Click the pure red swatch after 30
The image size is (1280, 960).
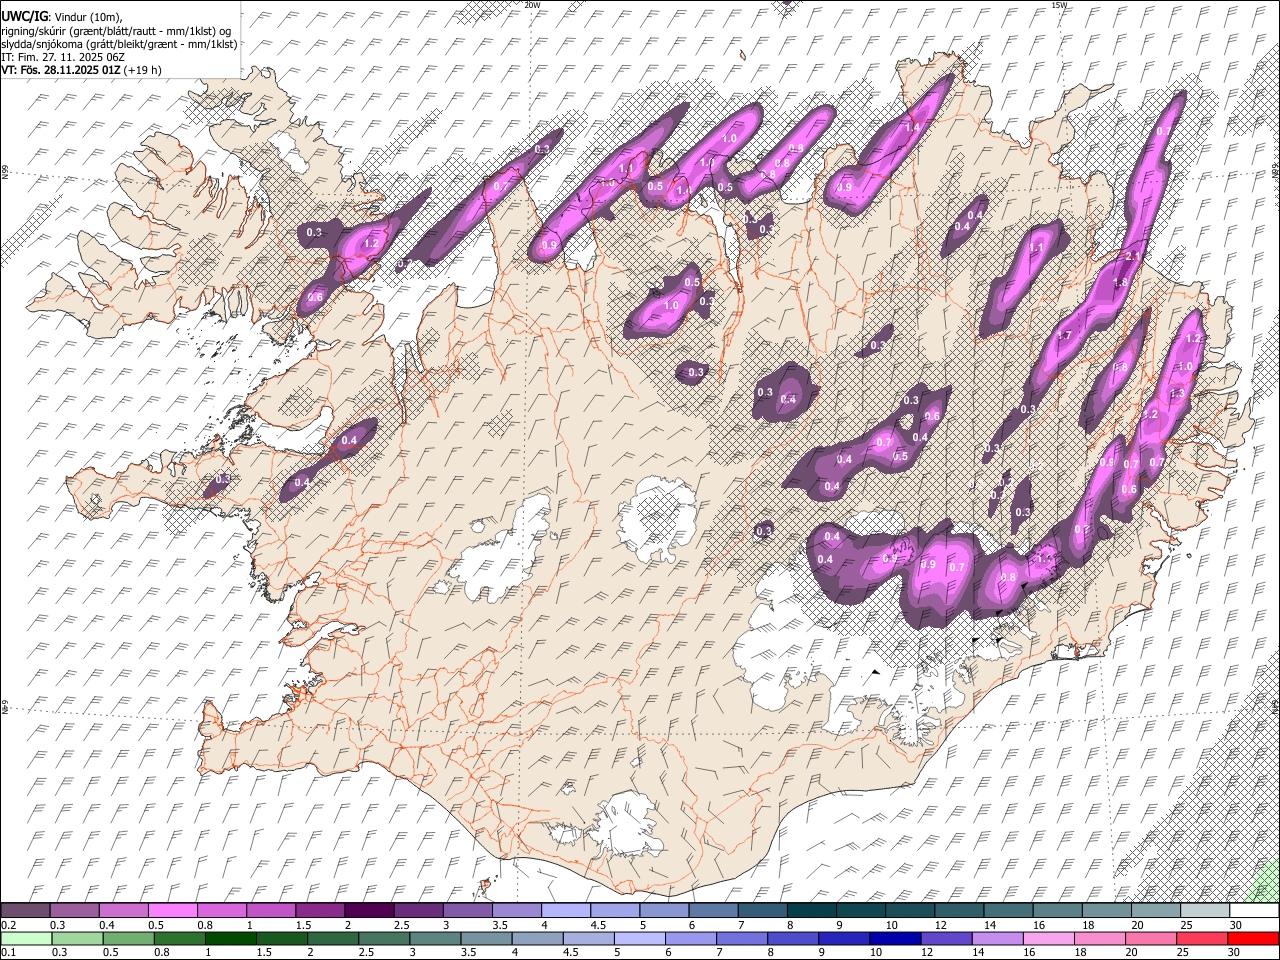point(1253,938)
